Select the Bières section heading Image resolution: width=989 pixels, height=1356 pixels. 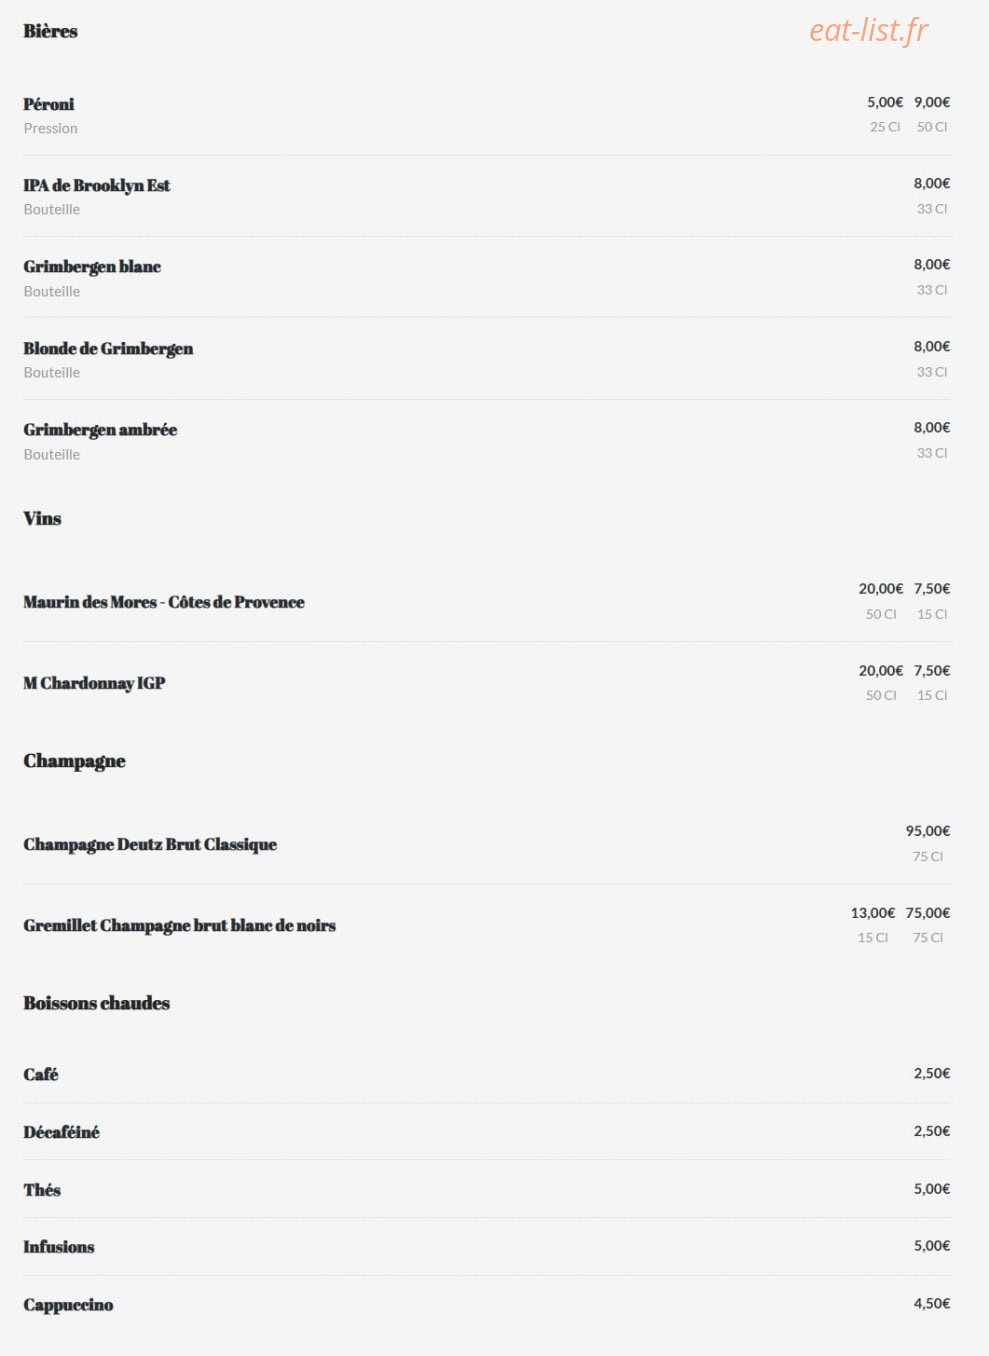[x=50, y=31]
